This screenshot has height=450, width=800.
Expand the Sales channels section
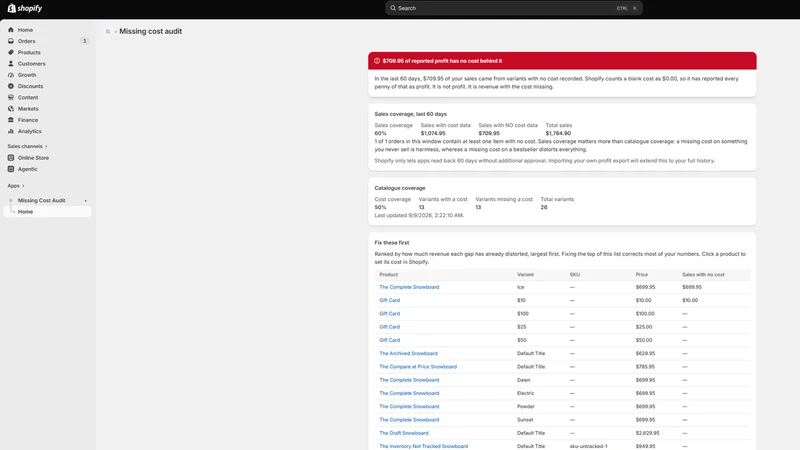tap(27, 146)
